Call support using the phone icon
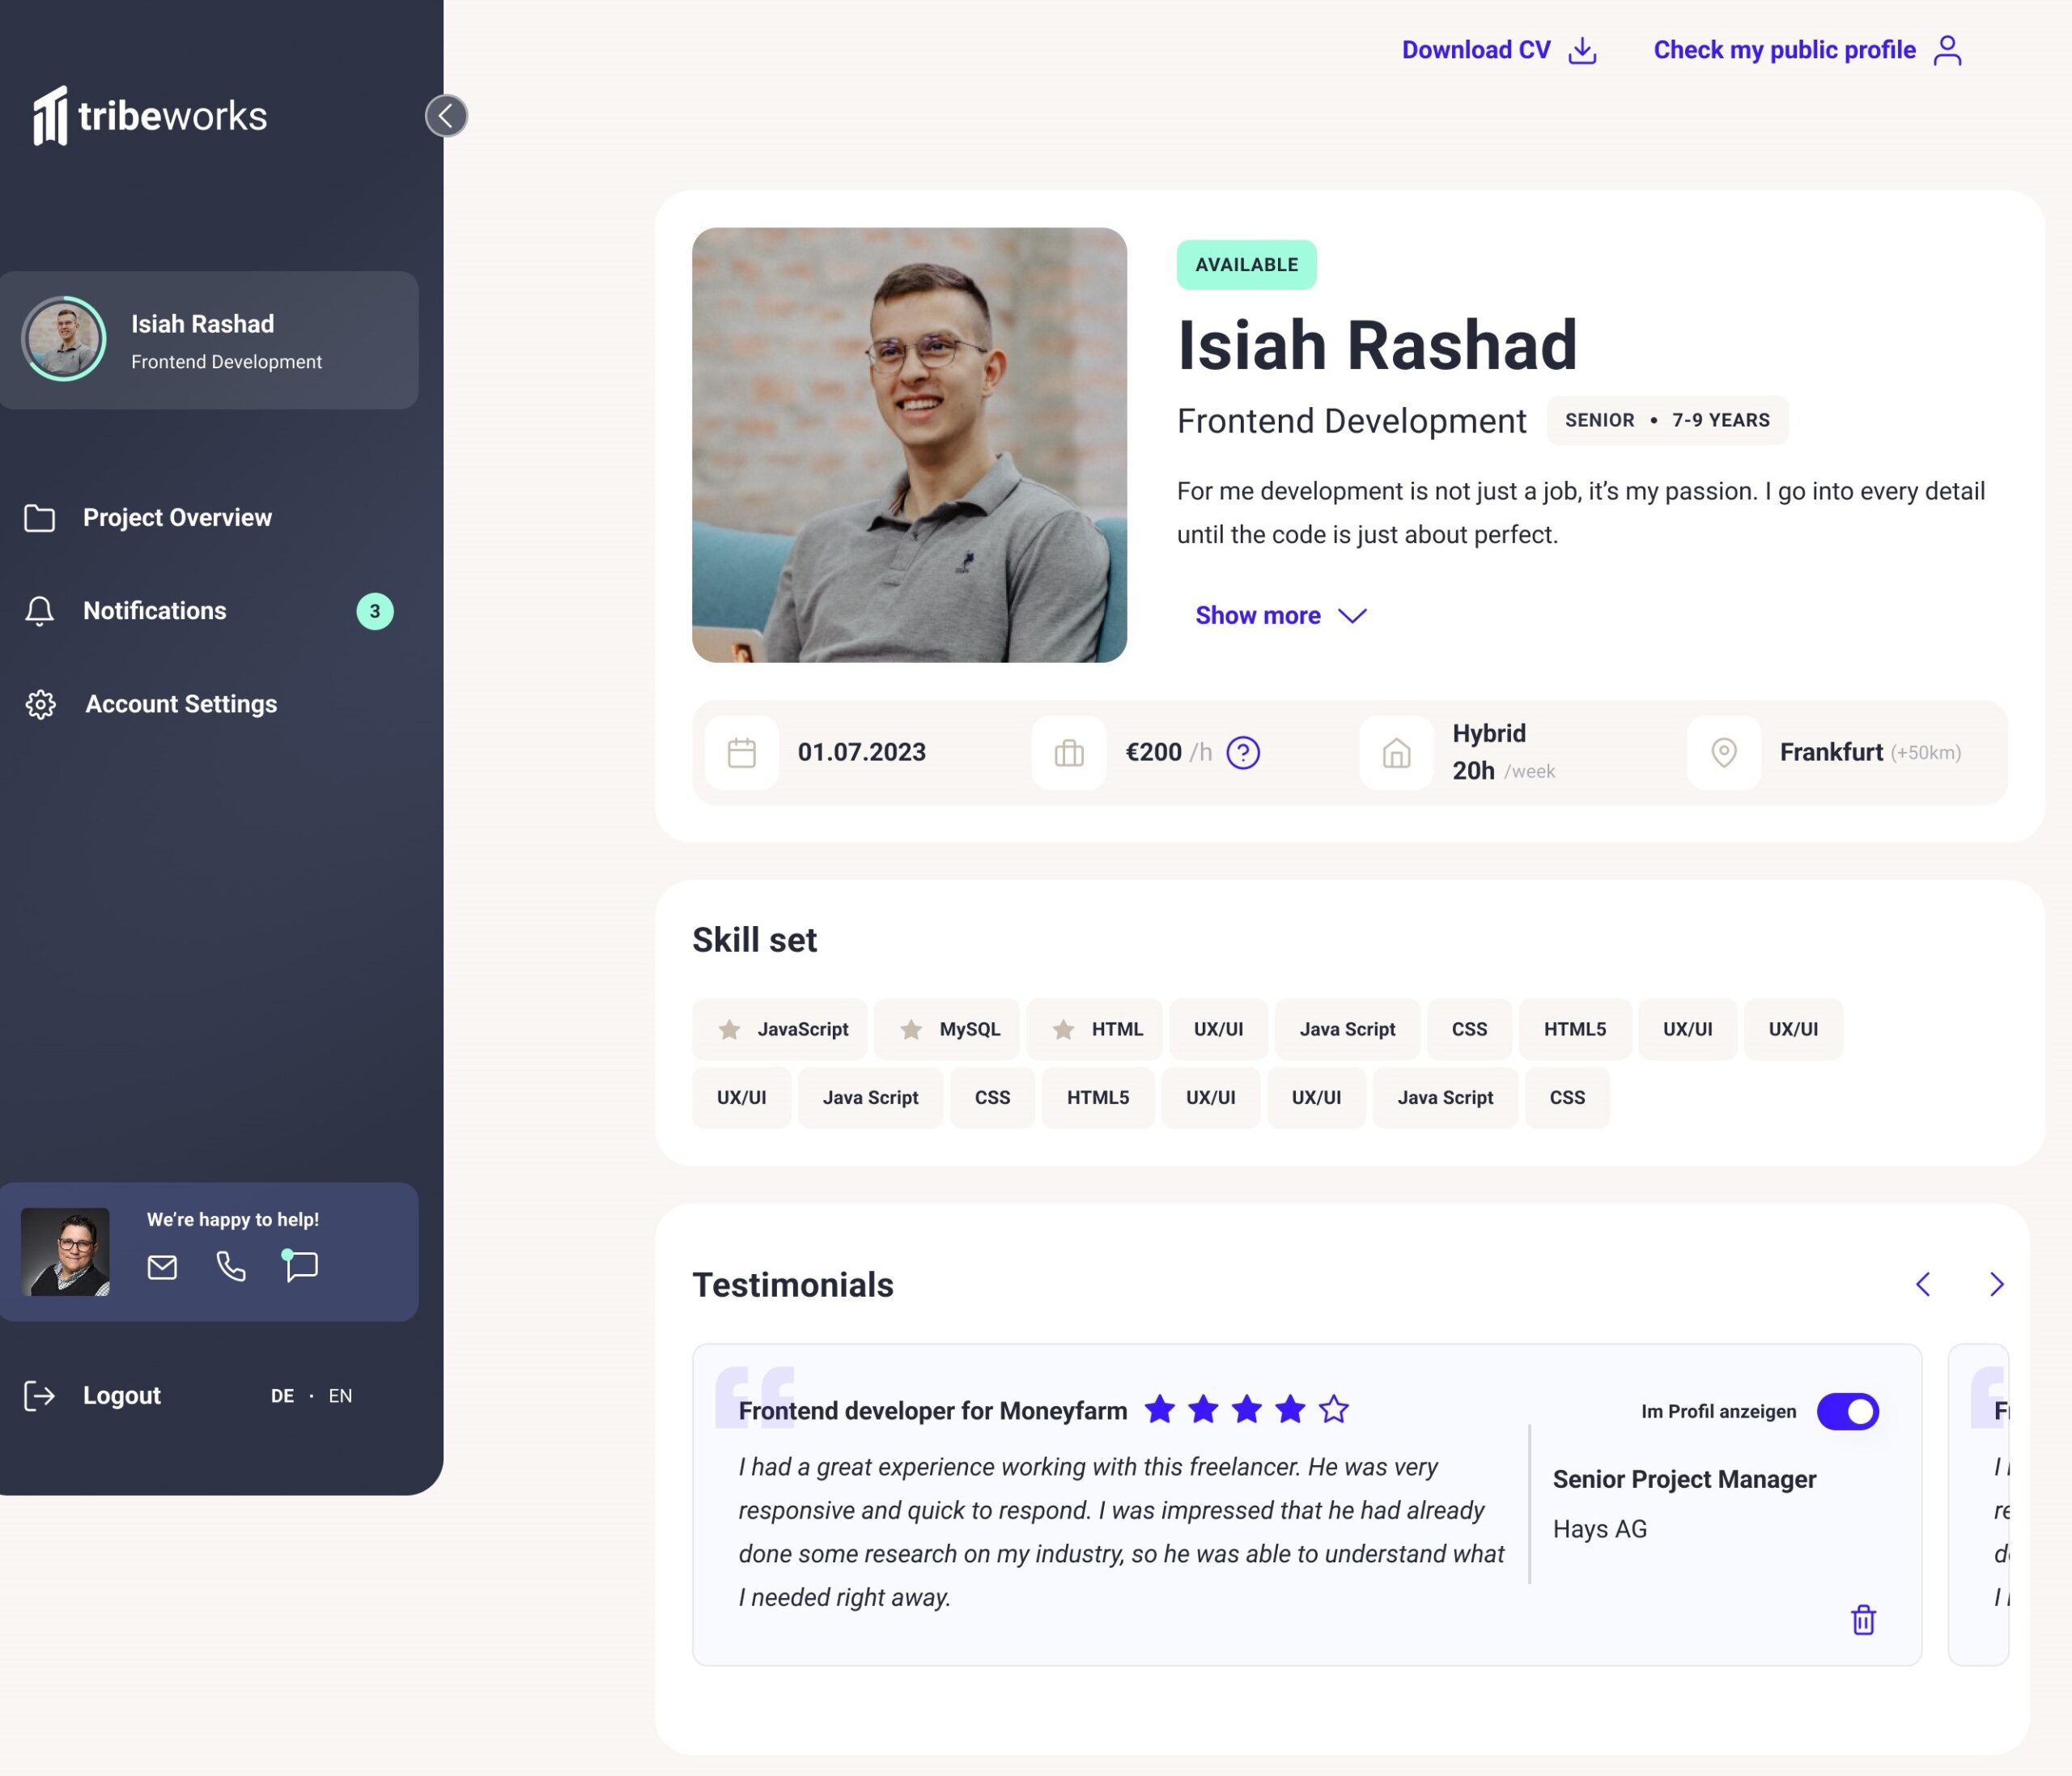The width and height of the screenshot is (2072, 1776). click(231, 1267)
